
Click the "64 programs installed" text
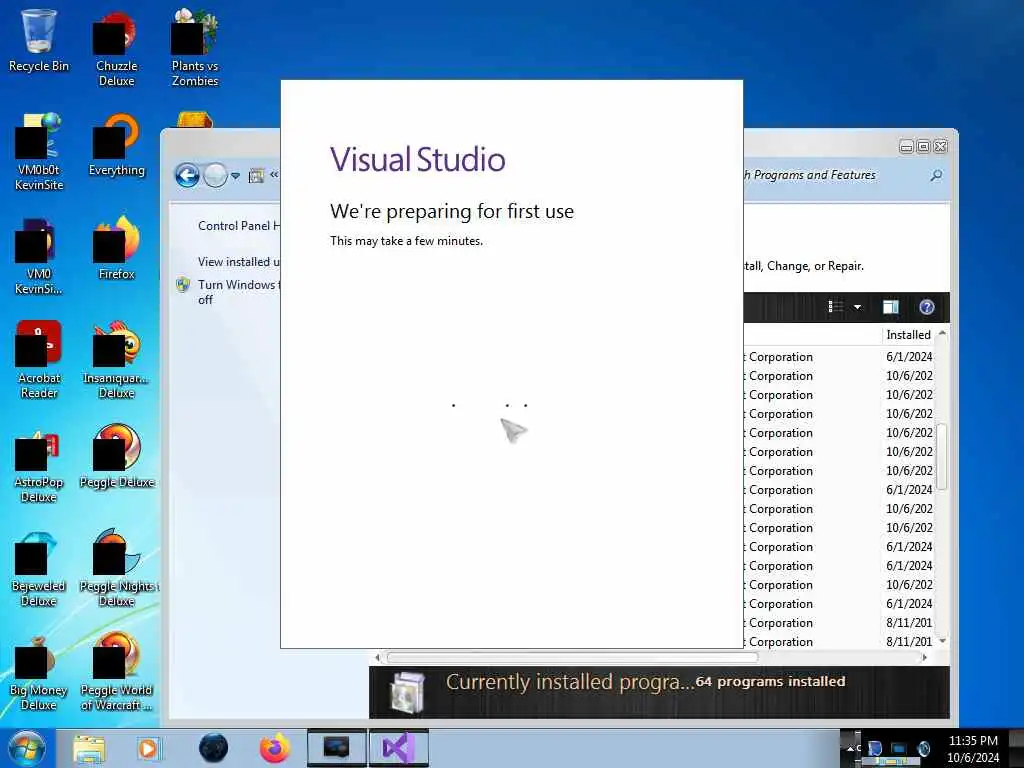(x=771, y=682)
